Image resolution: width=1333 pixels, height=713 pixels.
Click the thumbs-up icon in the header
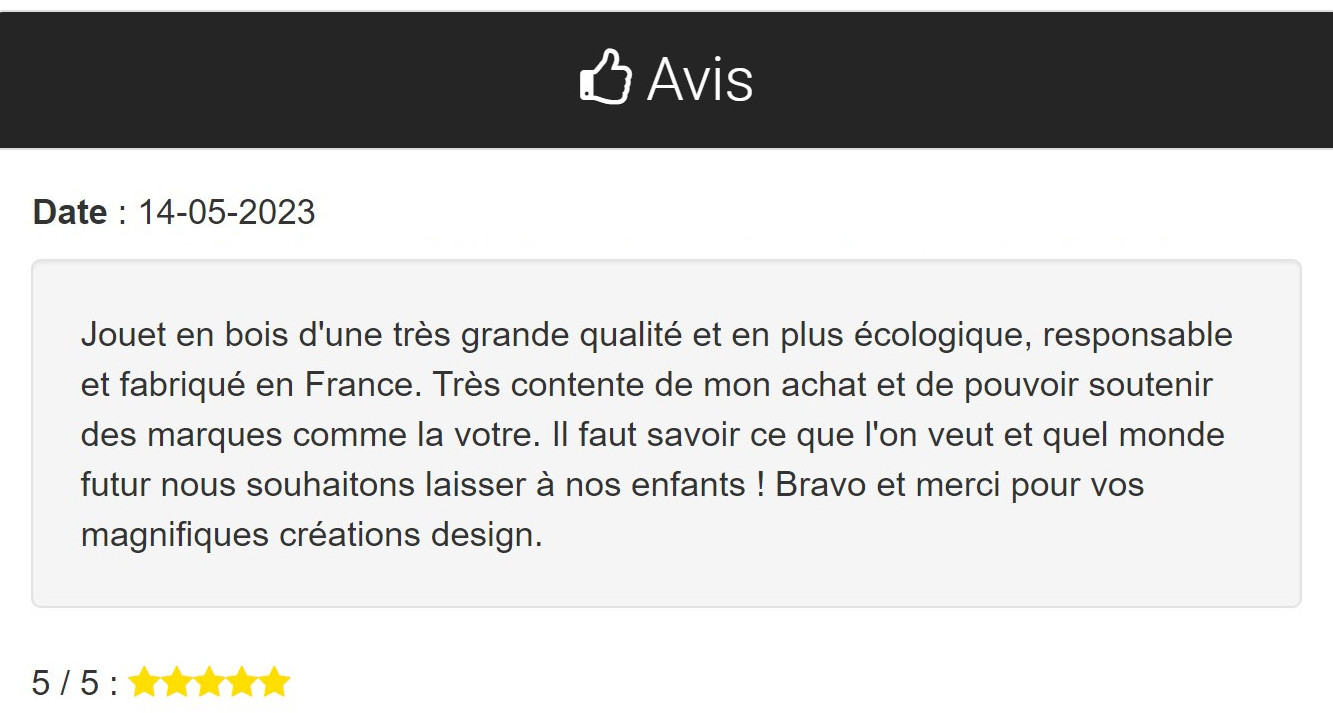(606, 78)
